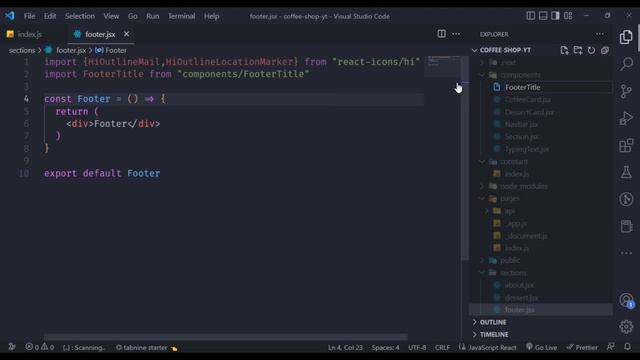
Task: Toggle the bottom panel layout
Action: pos(543,16)
